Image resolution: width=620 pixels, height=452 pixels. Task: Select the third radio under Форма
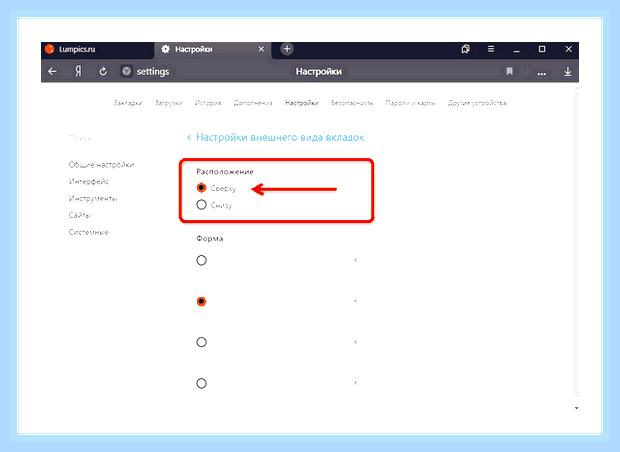click(x=201, y=342)
